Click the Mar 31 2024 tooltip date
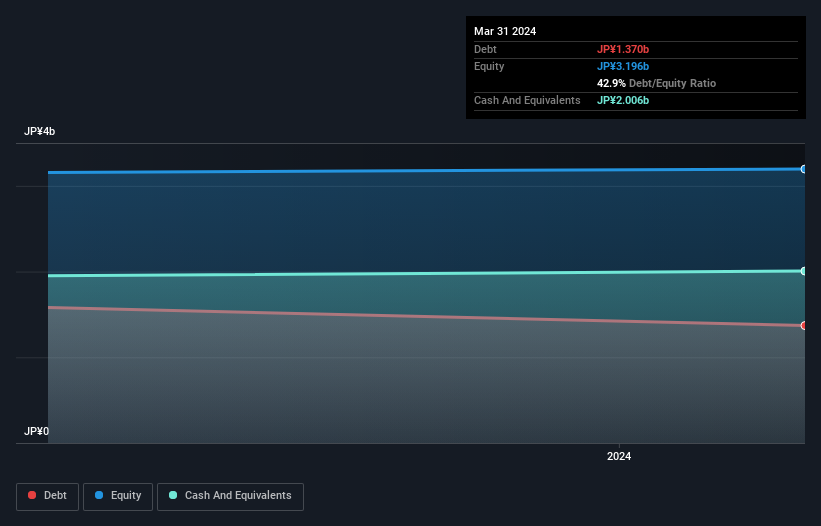821x526 pixels. point(505,31)
